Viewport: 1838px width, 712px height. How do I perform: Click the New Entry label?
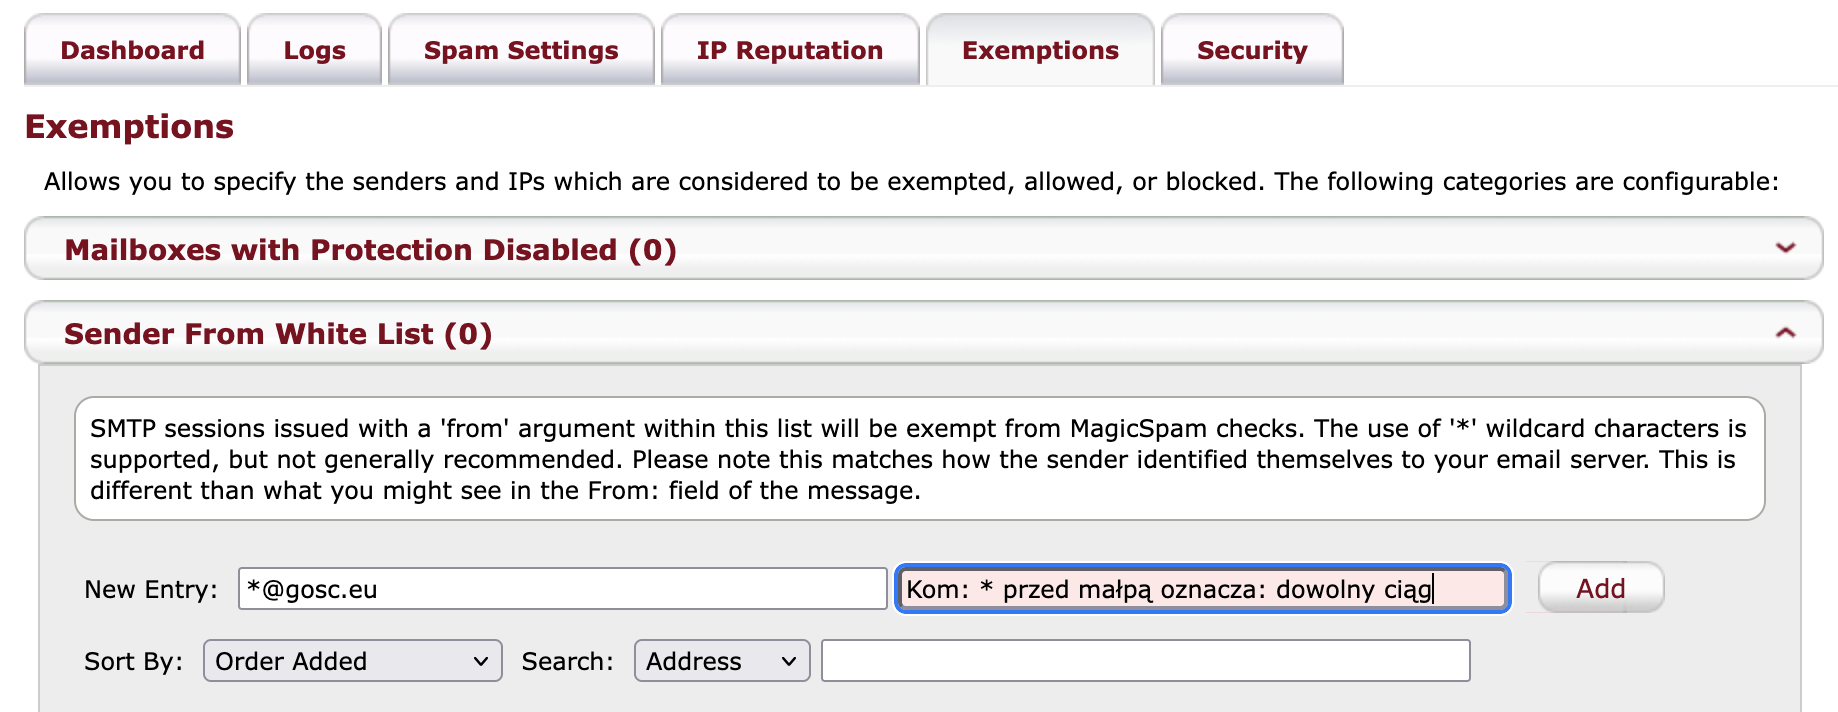click(x=151, y=590)
